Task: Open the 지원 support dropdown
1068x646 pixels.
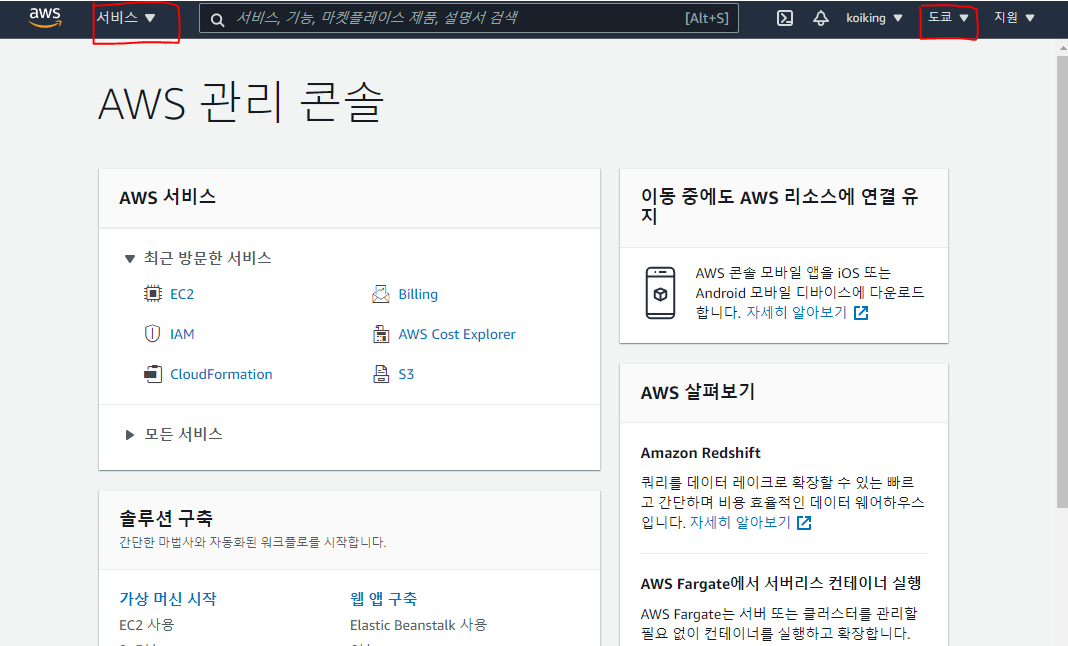Action: pos(1014,18)
